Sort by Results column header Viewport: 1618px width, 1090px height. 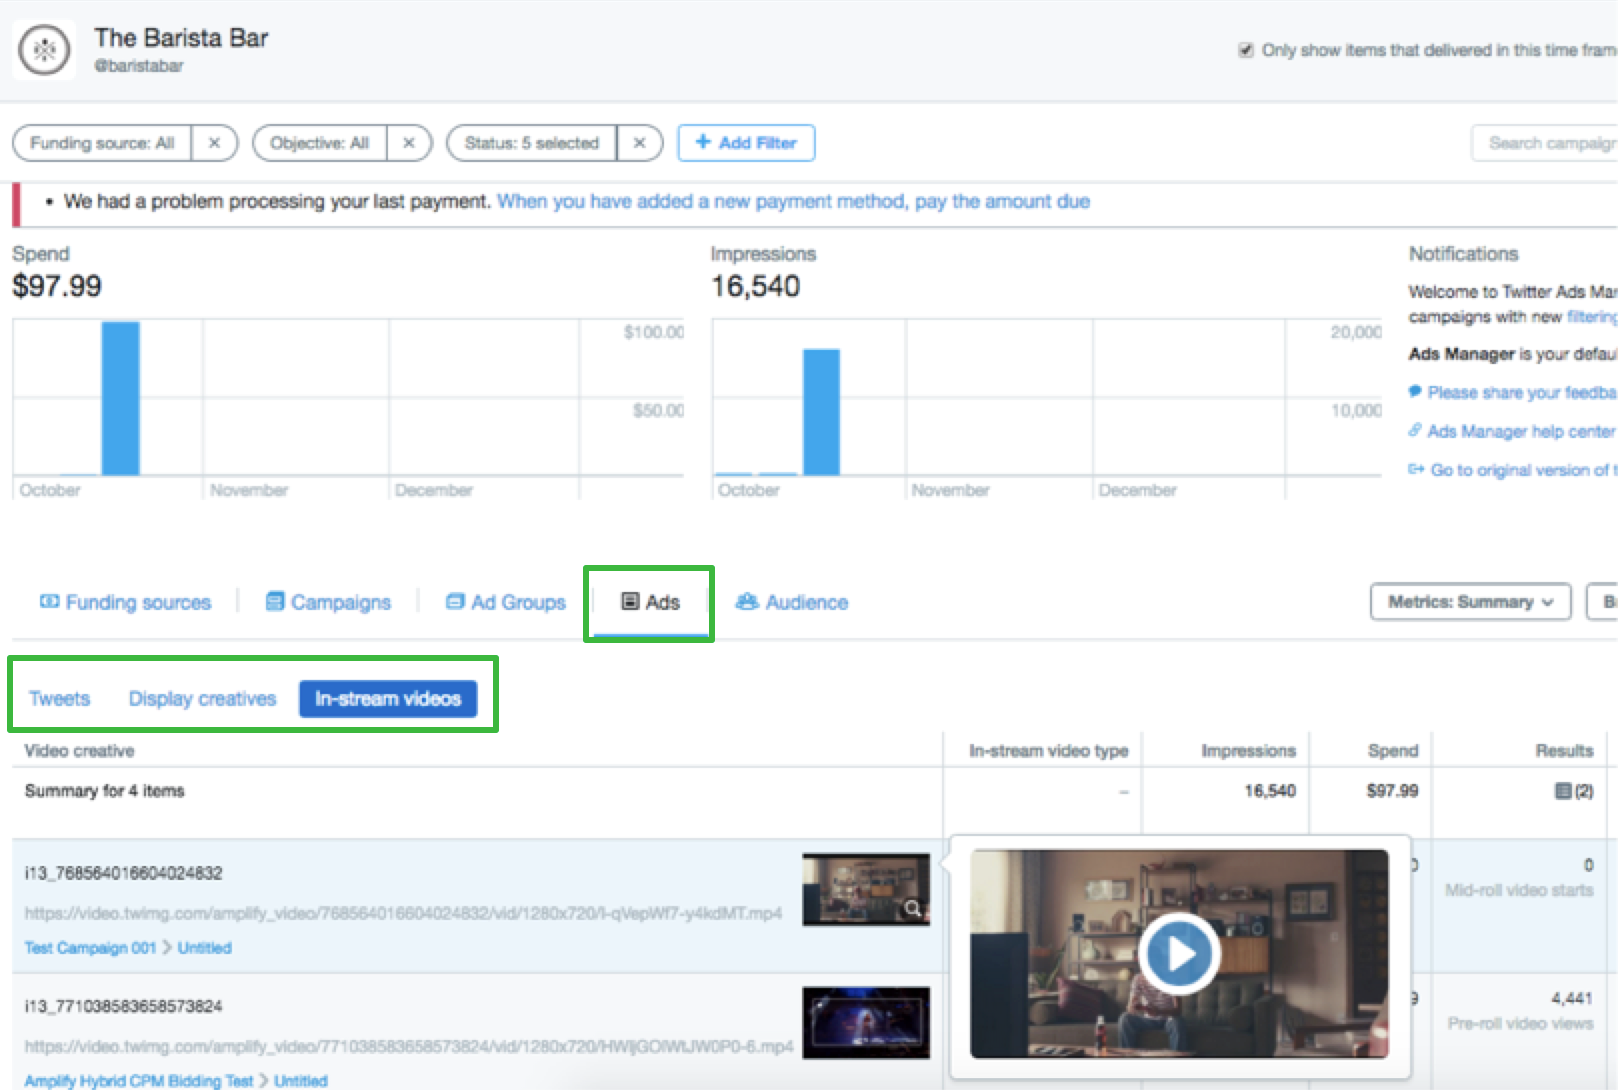click(x=1564, y=751)
